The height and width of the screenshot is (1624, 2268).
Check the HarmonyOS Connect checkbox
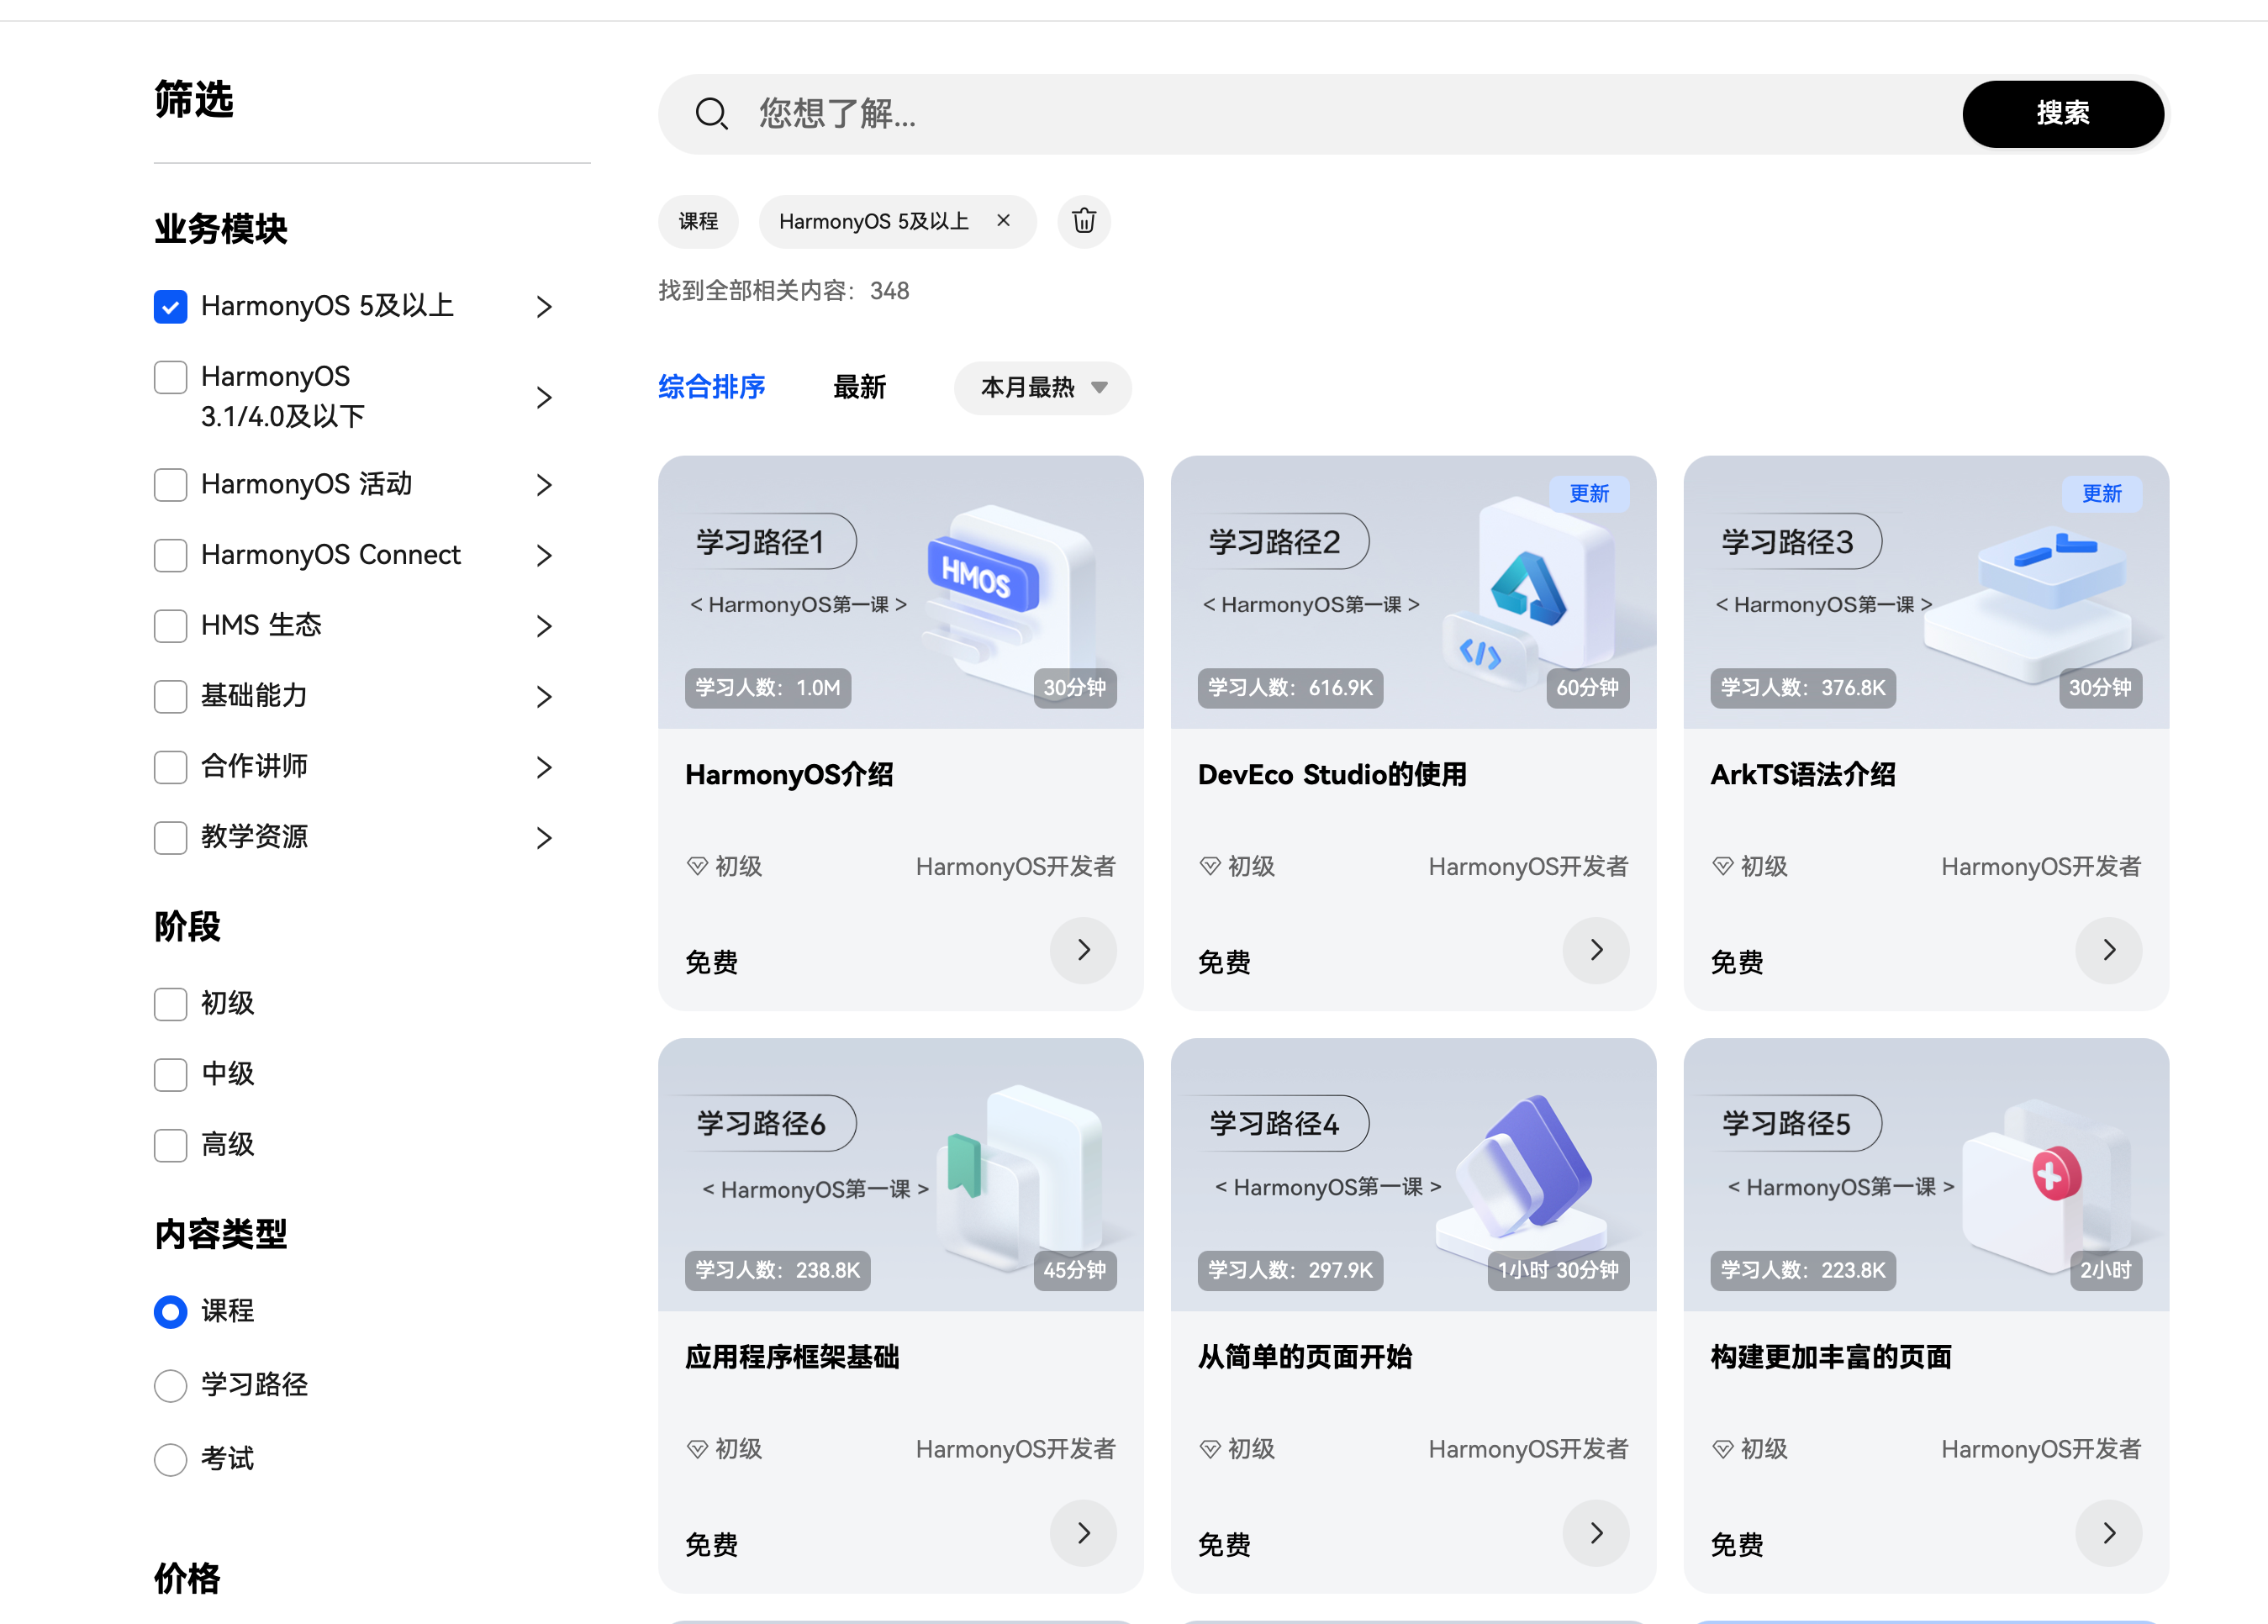click(171, 555)
